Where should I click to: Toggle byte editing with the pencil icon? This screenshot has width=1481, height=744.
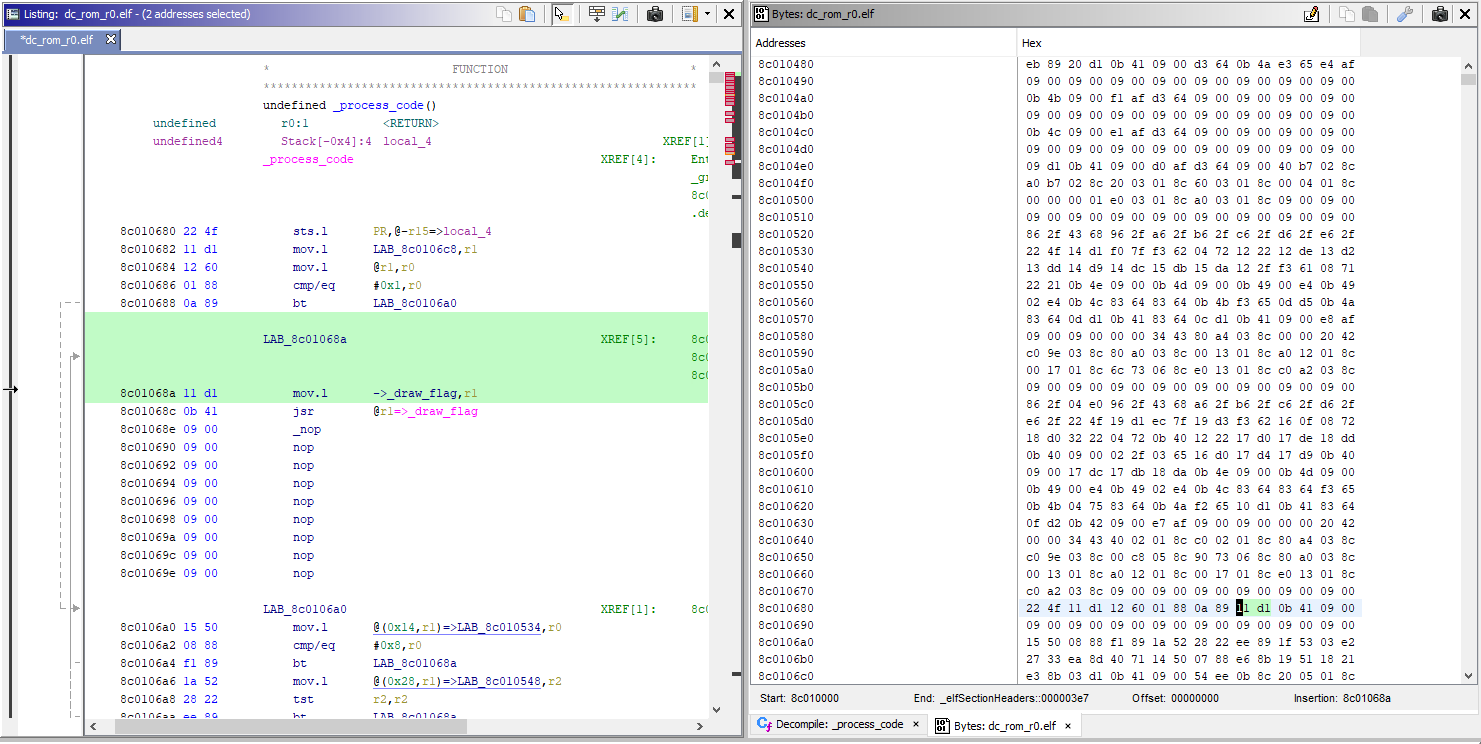coord(1311,14)
